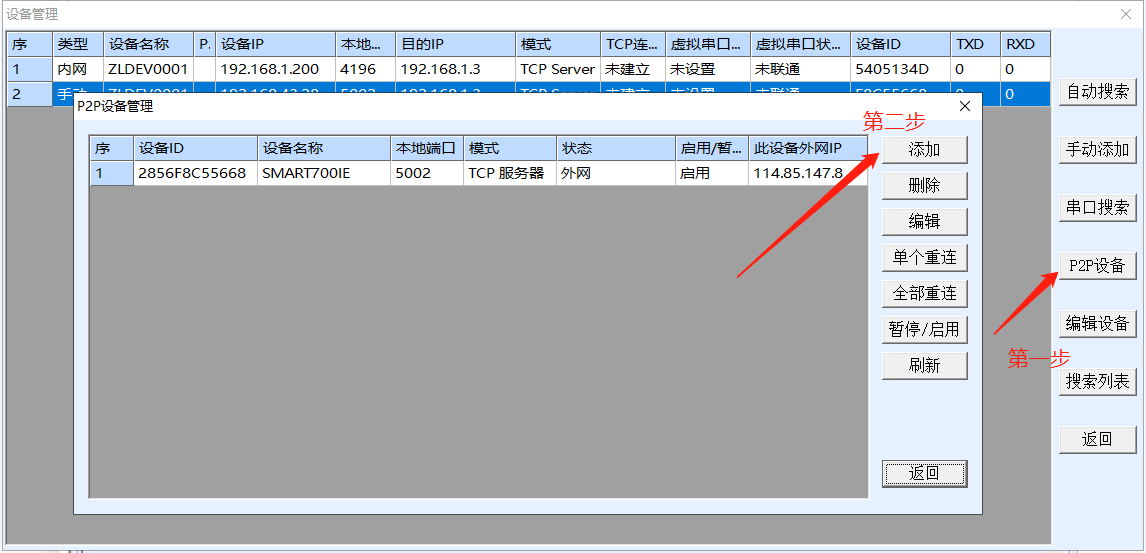This screenshot has width=1146, height=553.
Task: Refresh the list with 刷新 button
Action: pyautogui.click(x=924, y=366)
